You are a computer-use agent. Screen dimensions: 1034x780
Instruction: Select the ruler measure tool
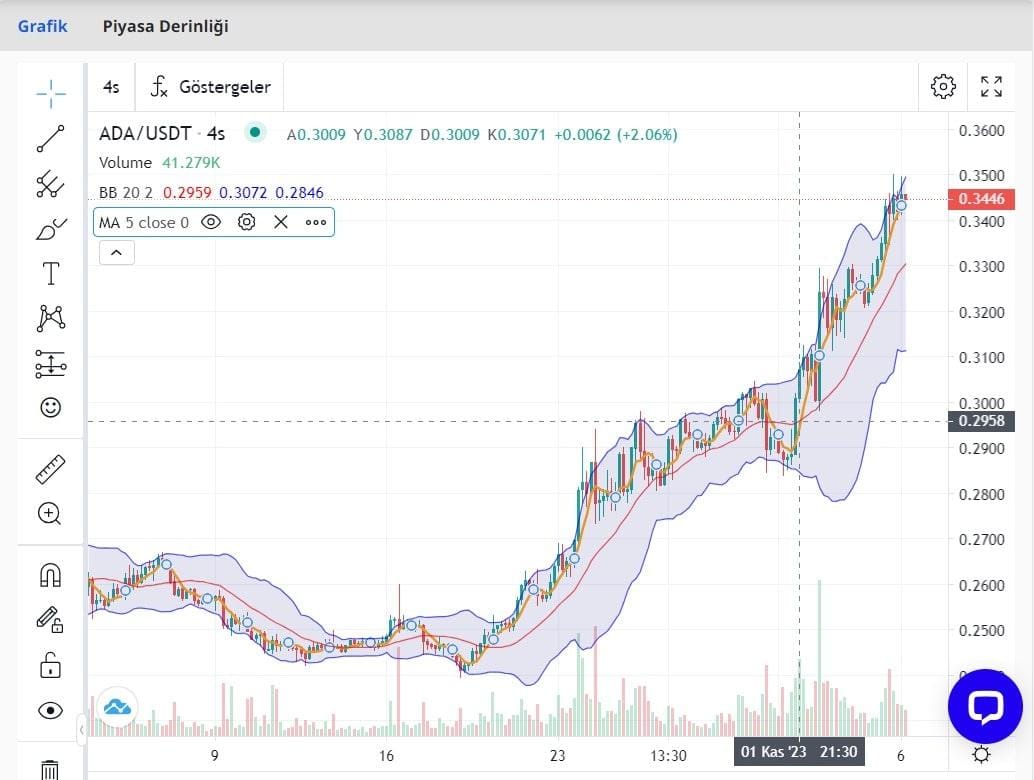click(x=51, y=468)
